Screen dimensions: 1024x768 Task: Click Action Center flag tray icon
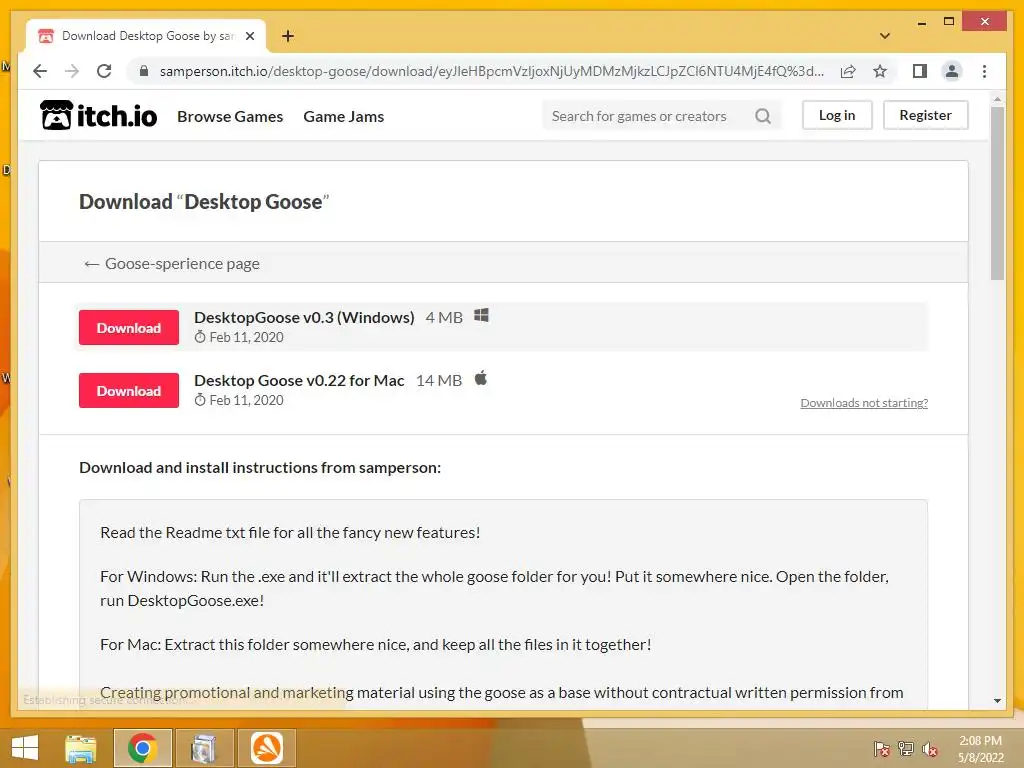point(882,749)
